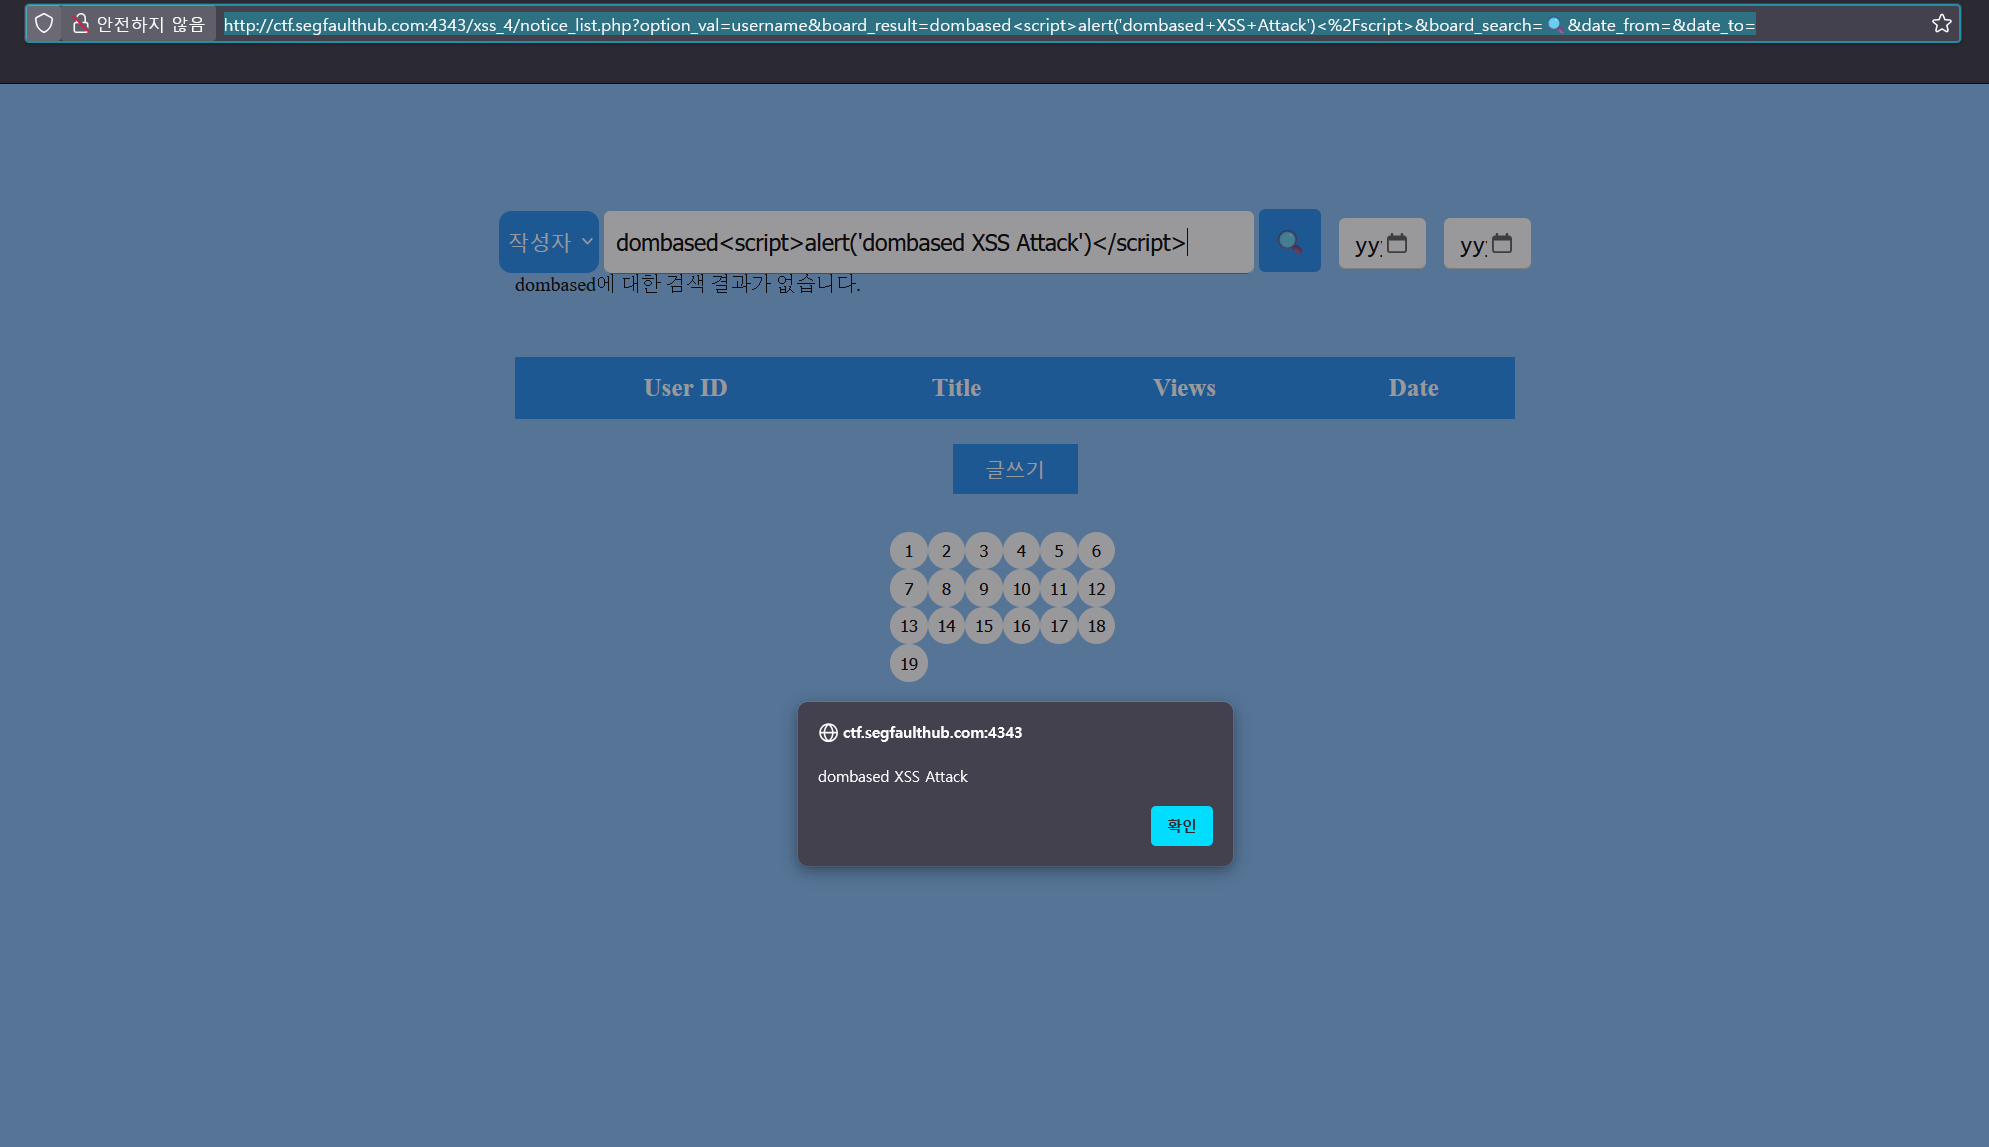Click the Views column header
Viewport: 1989px width, 1147px height.
[1185, 388]
